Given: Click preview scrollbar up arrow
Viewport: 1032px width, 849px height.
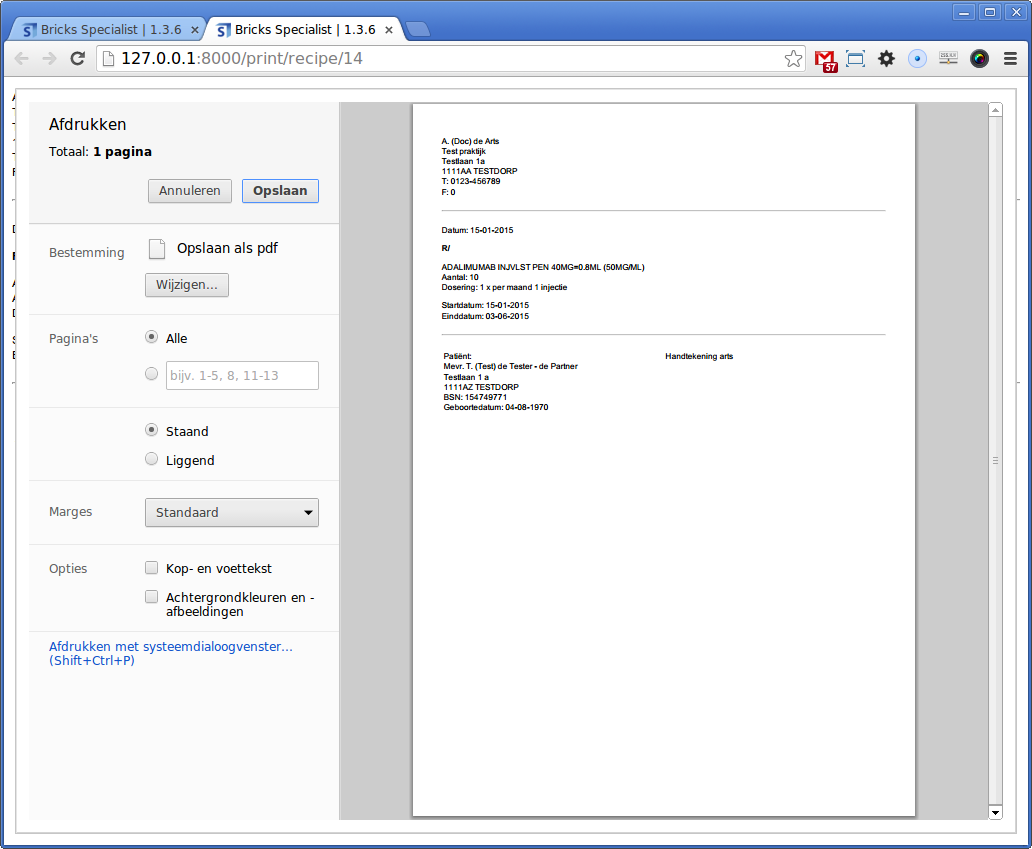Looking at the screenshot, I should [x=995, y=110].
